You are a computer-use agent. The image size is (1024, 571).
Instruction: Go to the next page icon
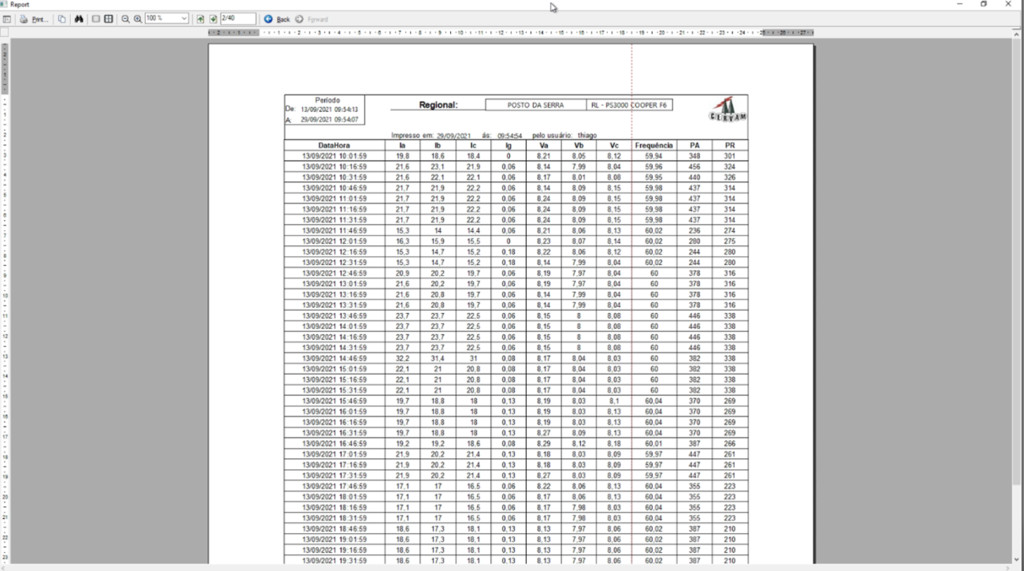(214, 19)
